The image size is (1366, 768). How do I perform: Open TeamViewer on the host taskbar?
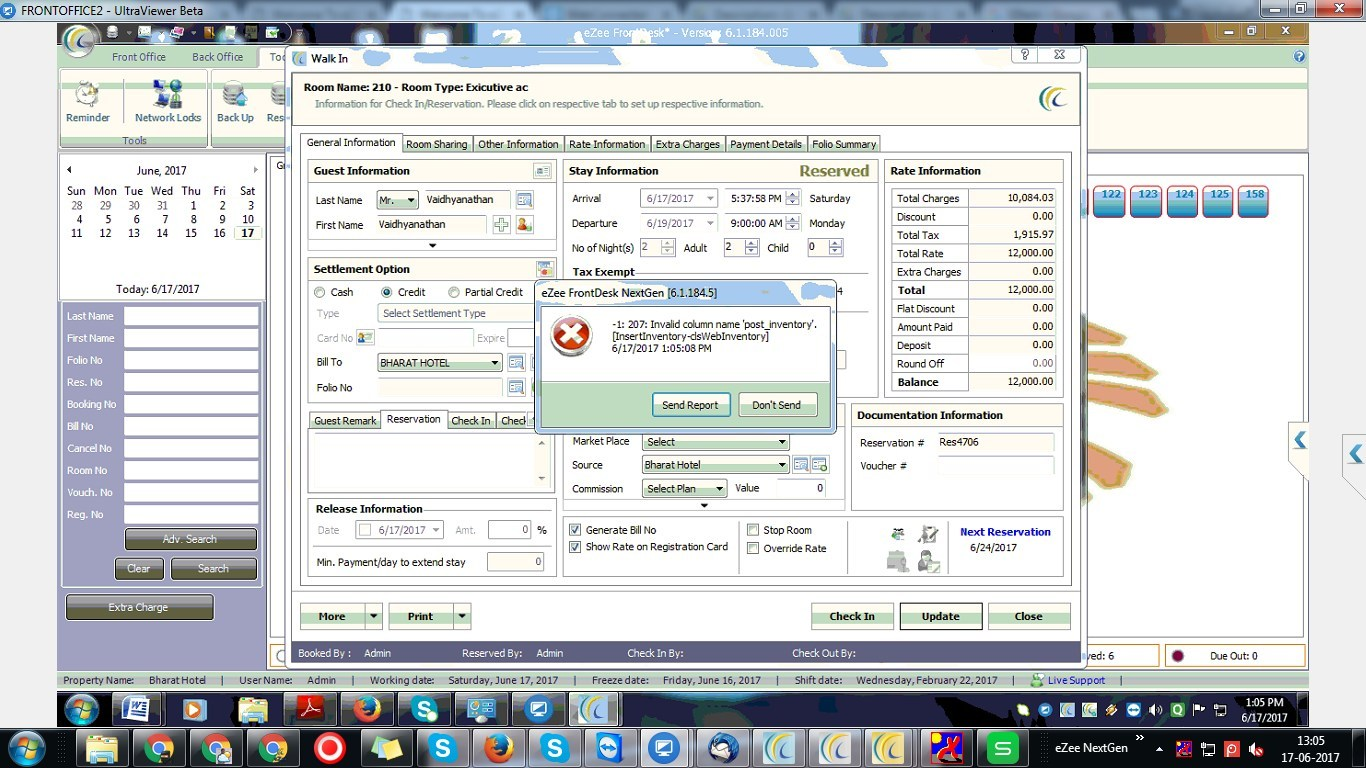pos(608,748)
